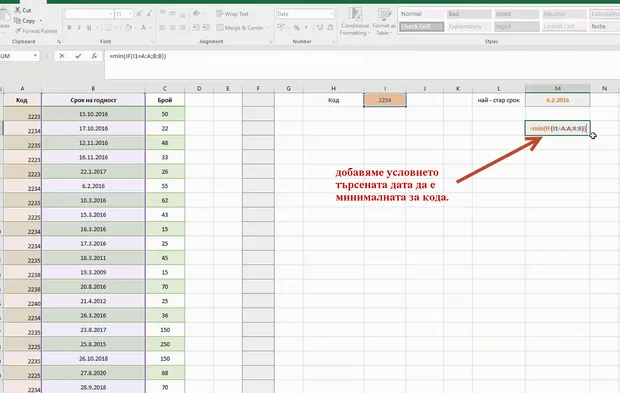Open the Copy options dropdown arrow
The height and width of the screenshot is (393, 620).
tap(41, 21)
